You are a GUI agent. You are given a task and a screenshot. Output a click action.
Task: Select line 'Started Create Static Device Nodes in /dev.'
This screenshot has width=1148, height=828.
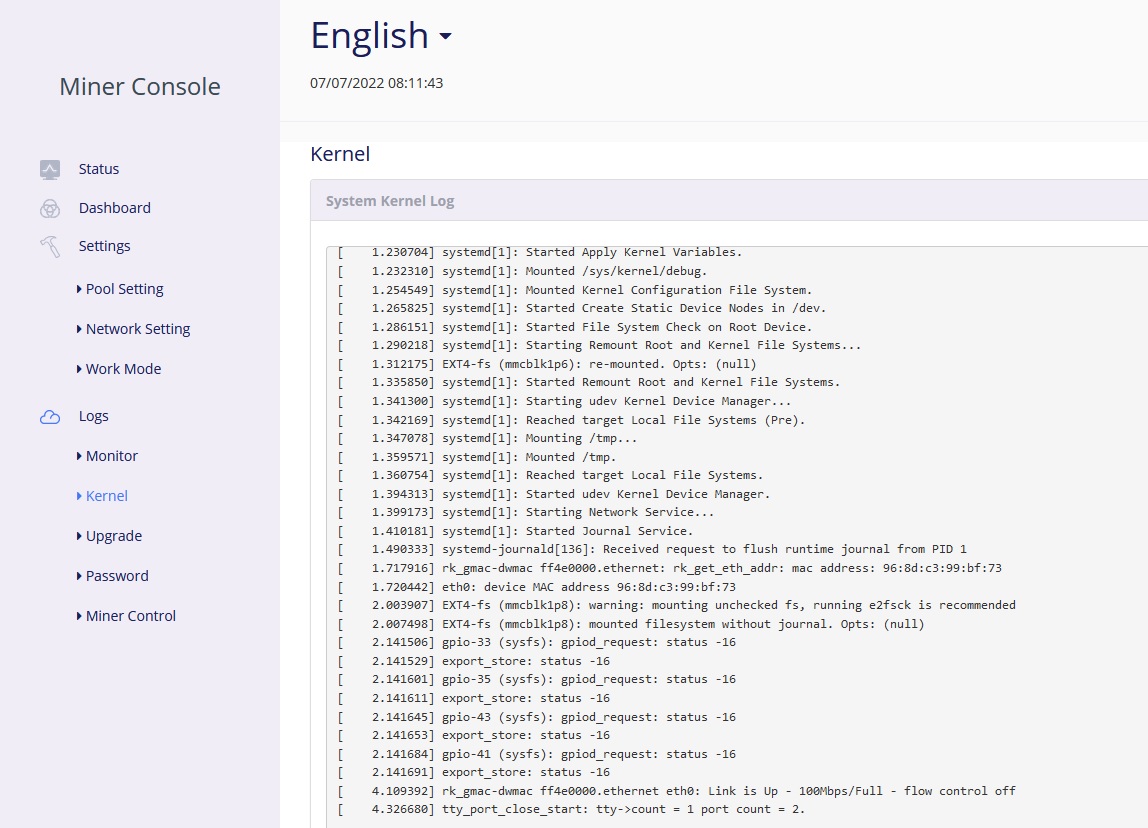click(x=582, y=308)
